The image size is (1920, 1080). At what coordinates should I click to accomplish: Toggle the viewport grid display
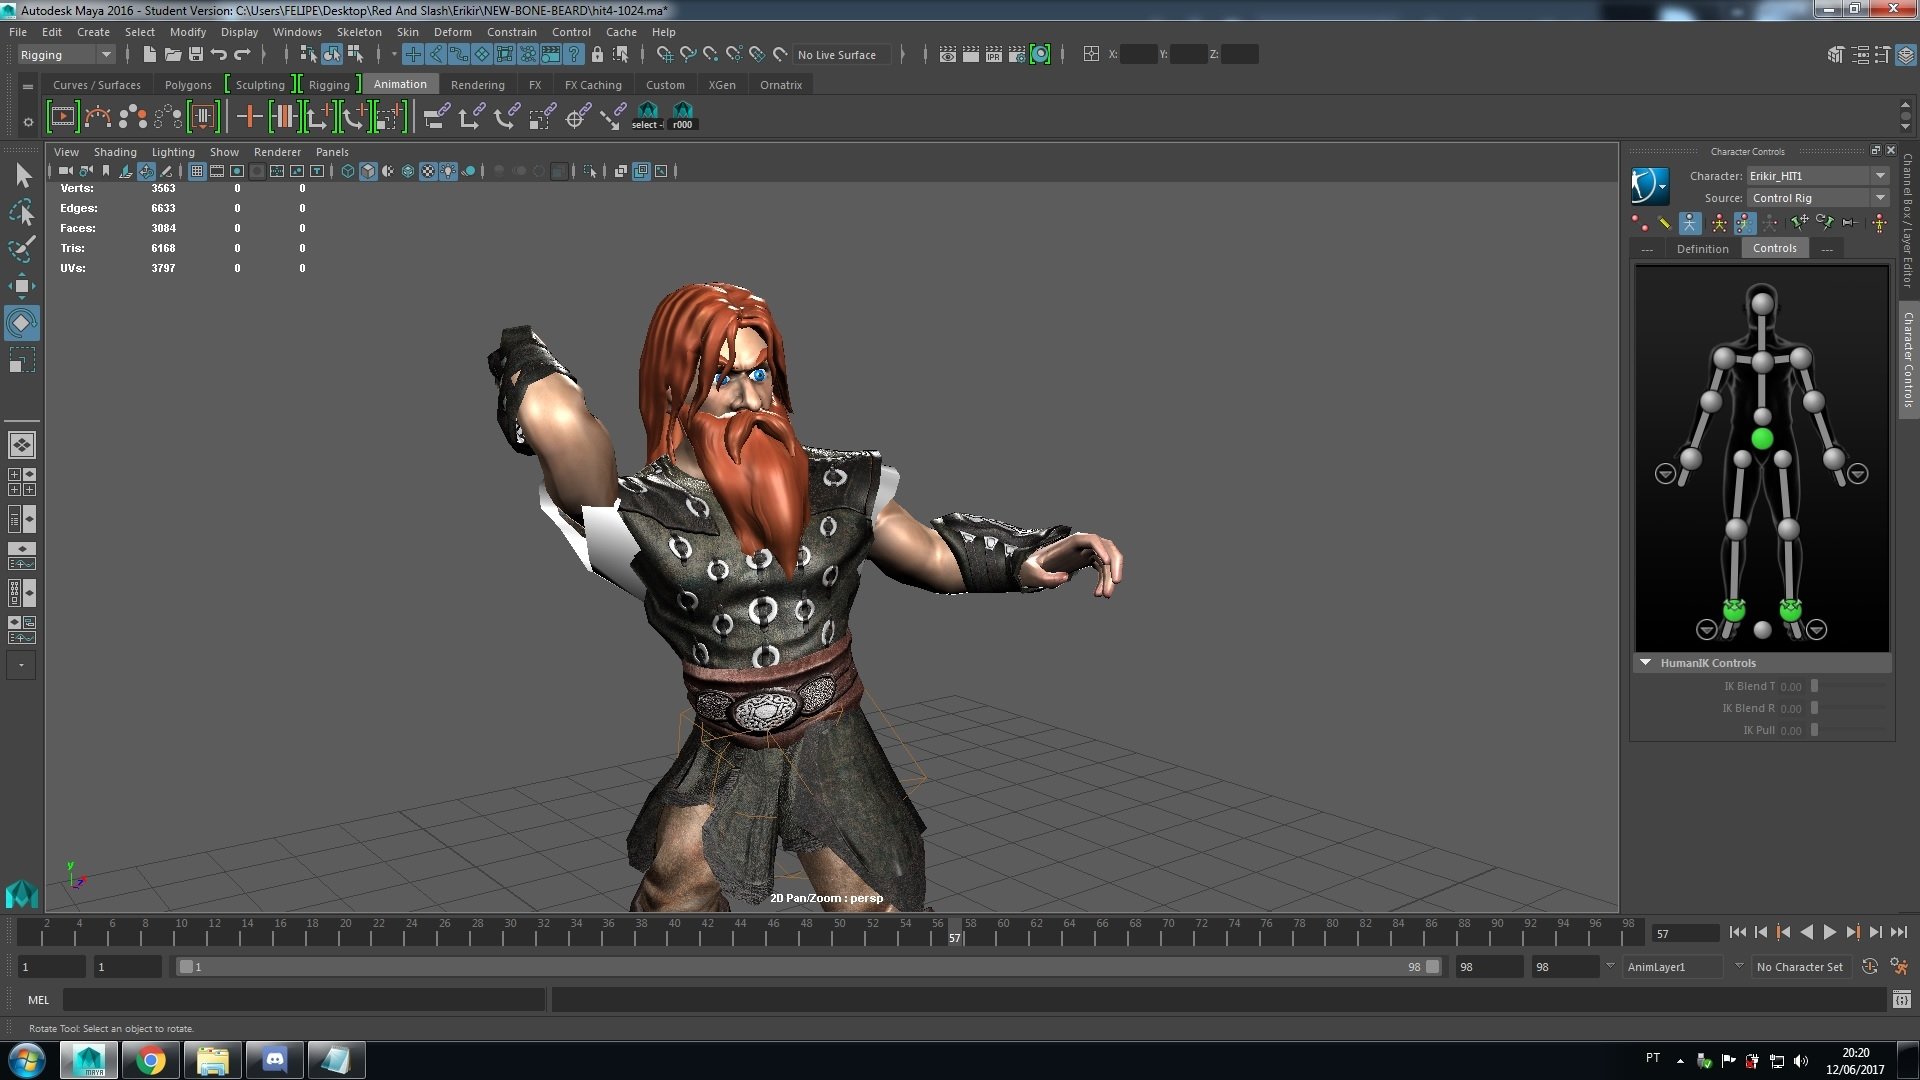pyautogui.click(x=197, y=171)
